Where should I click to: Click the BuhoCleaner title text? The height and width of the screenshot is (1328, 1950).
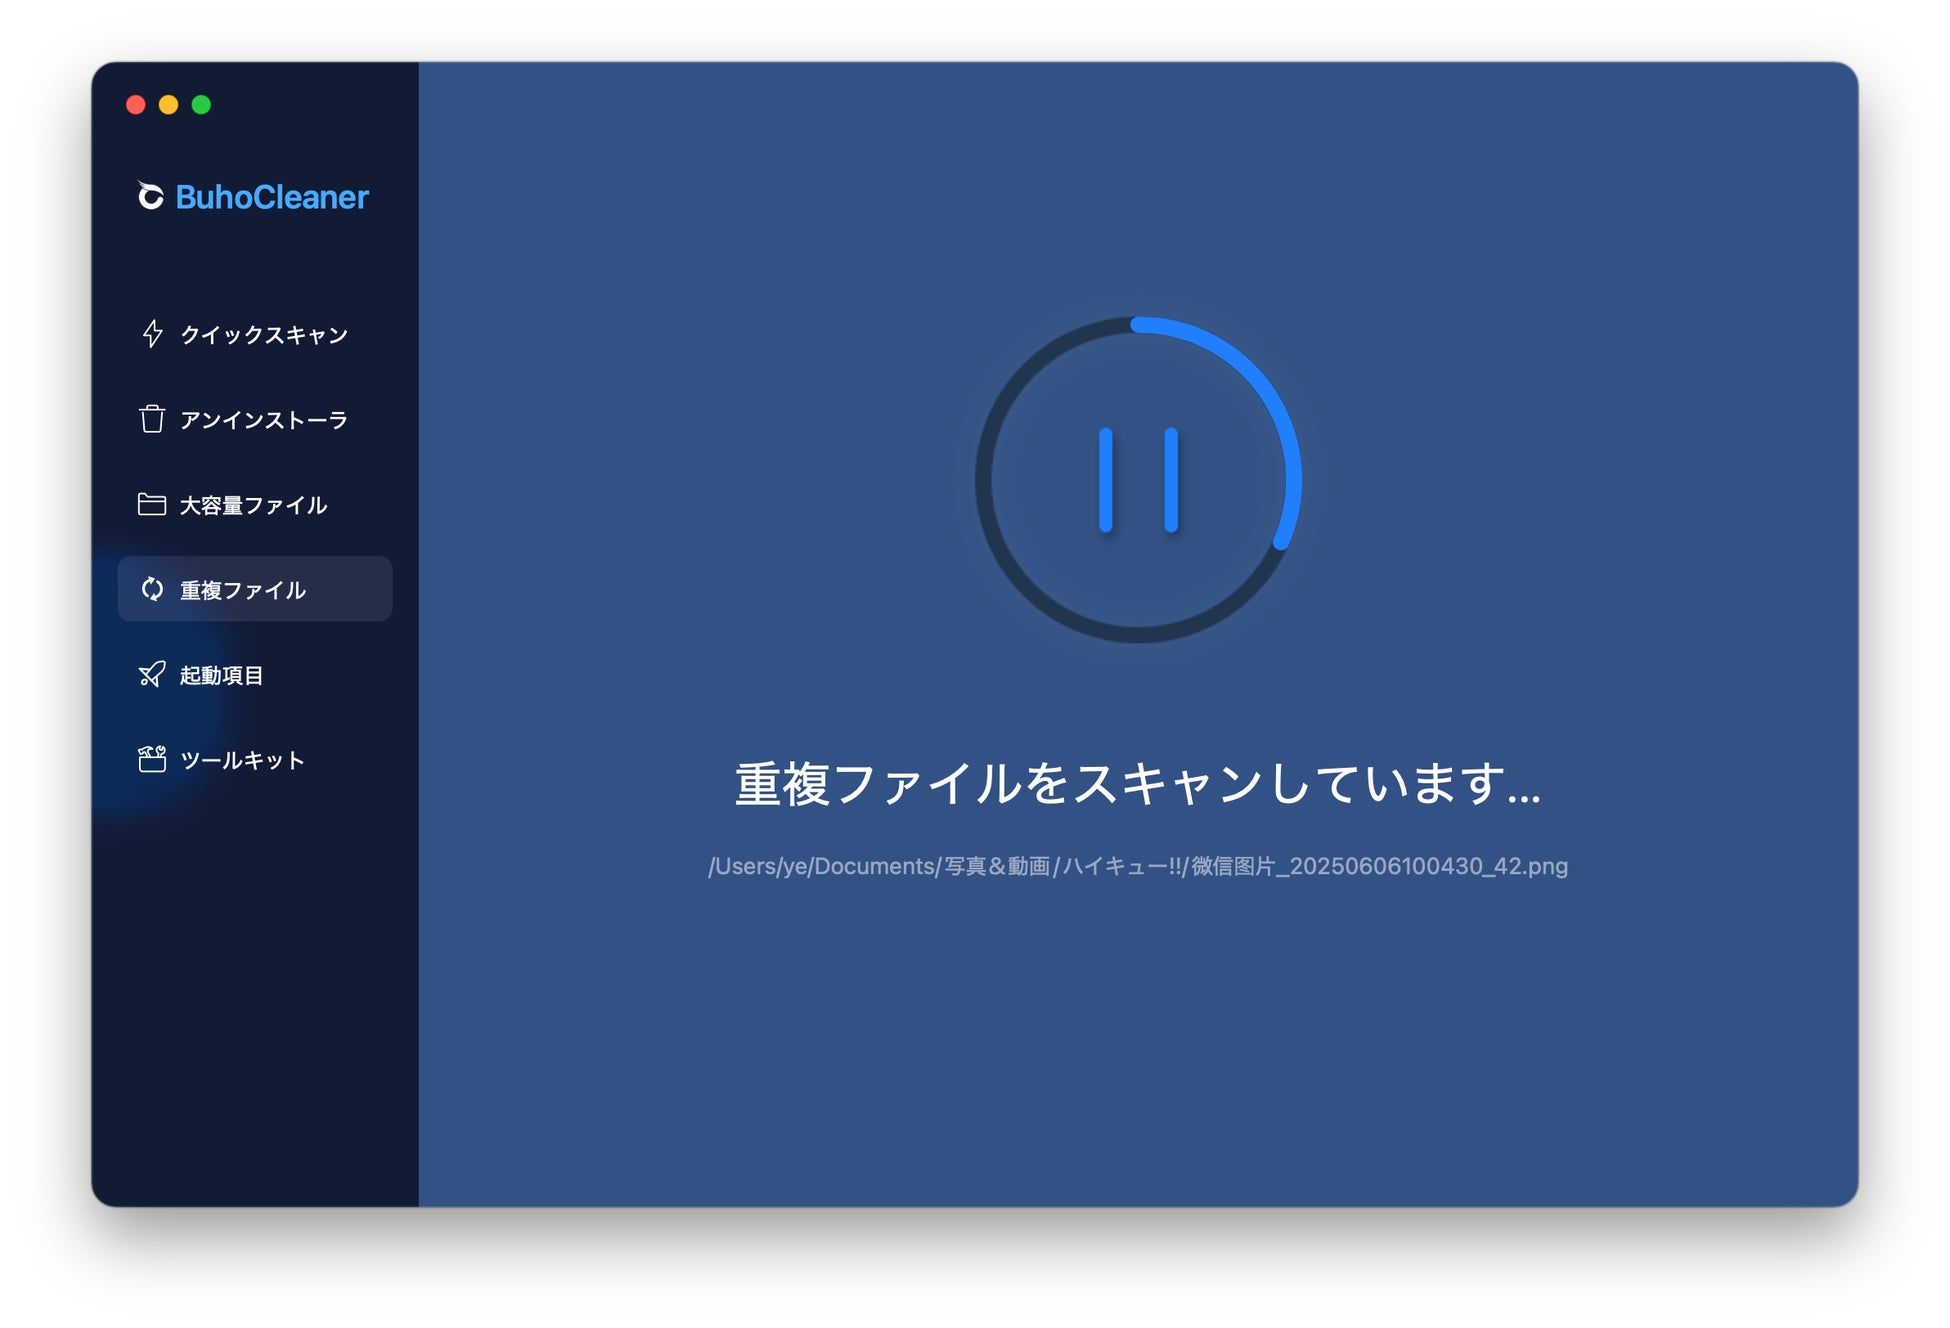(x=272, y=197)
